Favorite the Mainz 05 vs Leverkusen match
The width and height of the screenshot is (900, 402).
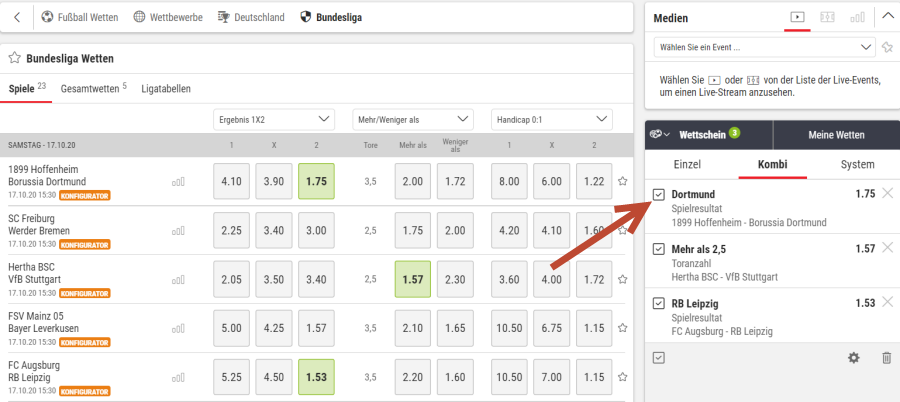[622, 328]
